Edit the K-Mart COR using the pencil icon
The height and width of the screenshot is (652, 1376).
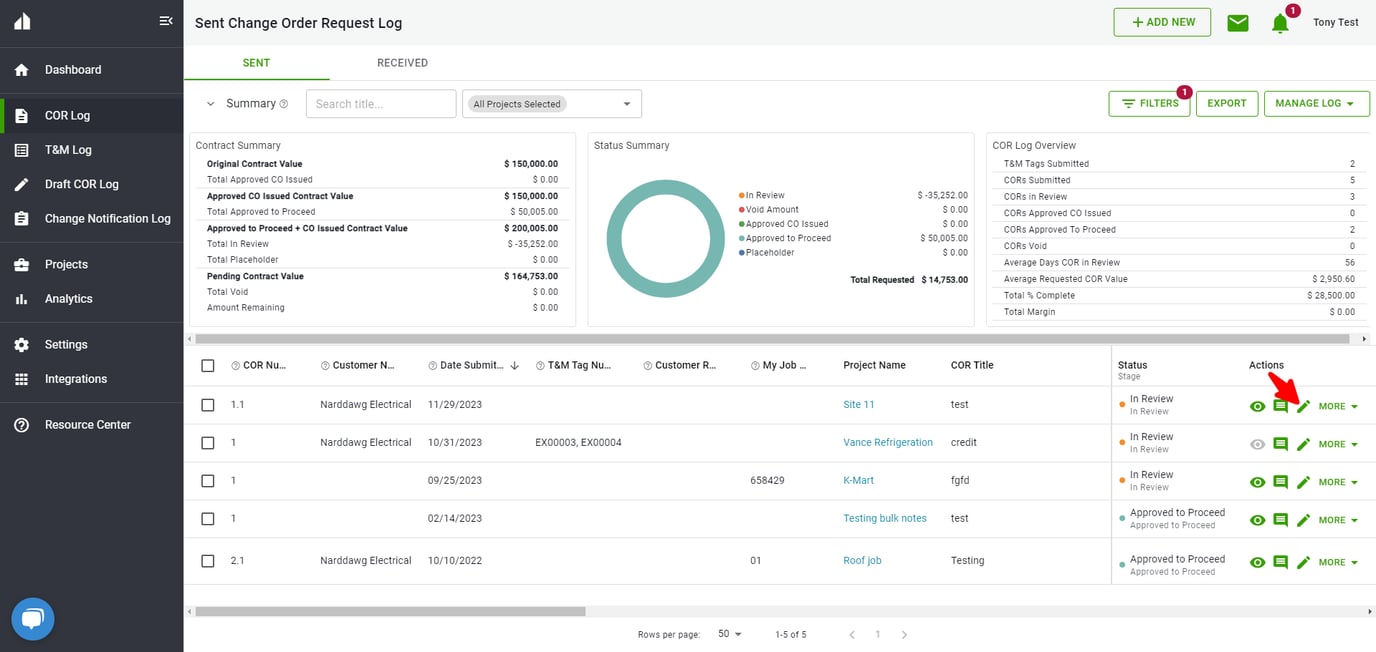point(1302,481)
